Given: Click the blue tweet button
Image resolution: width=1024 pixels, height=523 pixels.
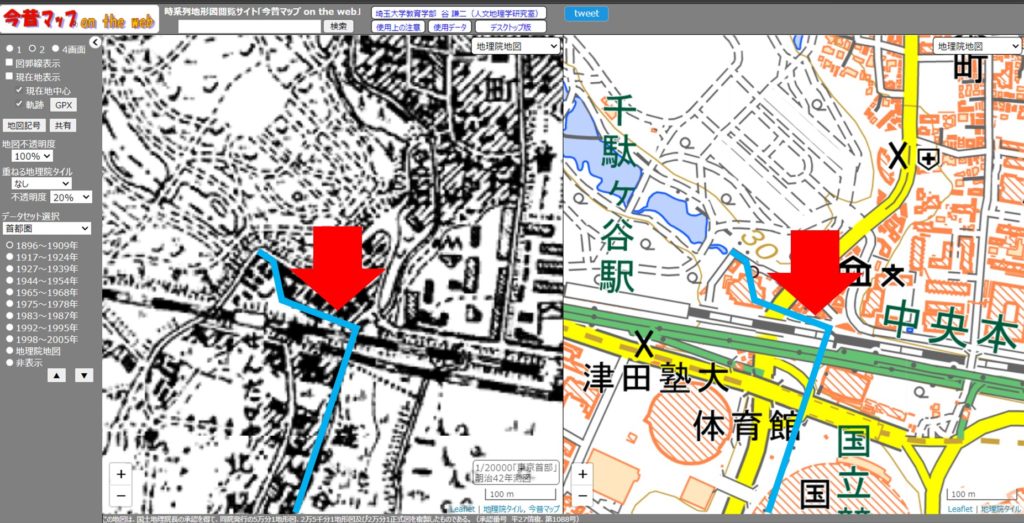Looking at the screenshot, I should click(585, 14).
